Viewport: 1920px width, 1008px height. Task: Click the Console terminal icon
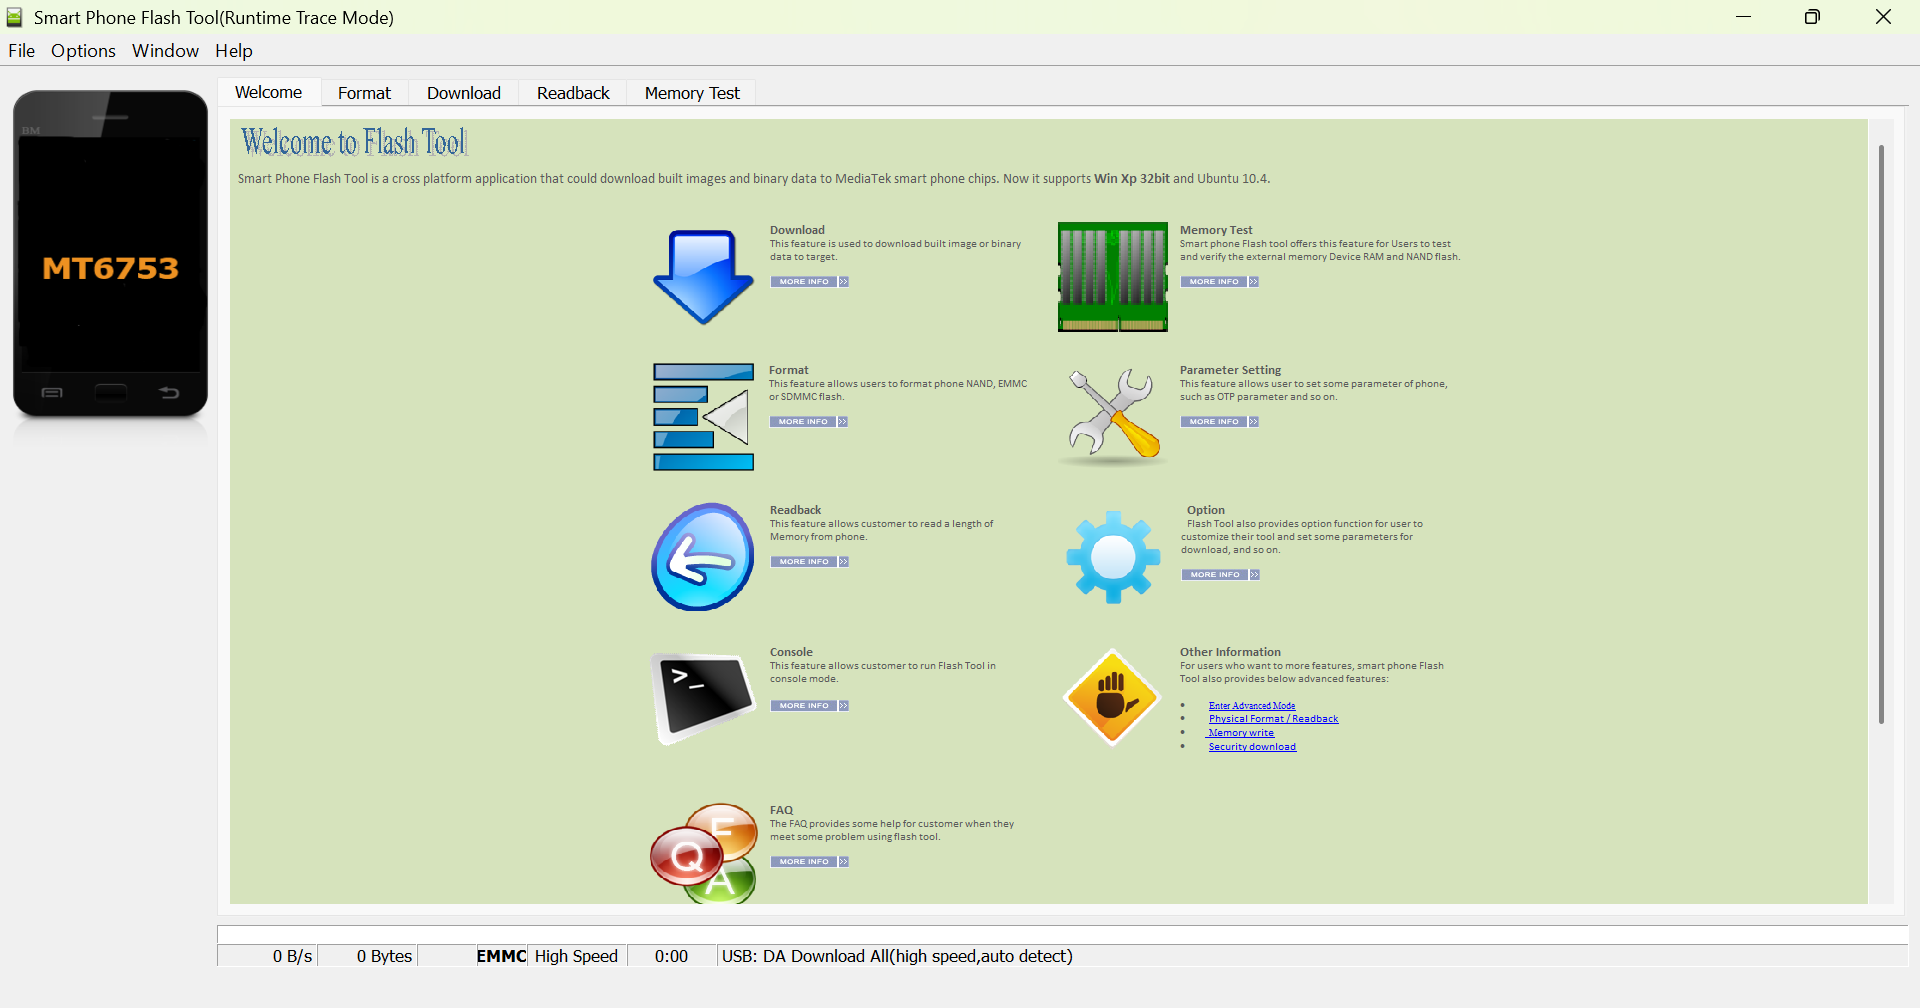(703, 698)
